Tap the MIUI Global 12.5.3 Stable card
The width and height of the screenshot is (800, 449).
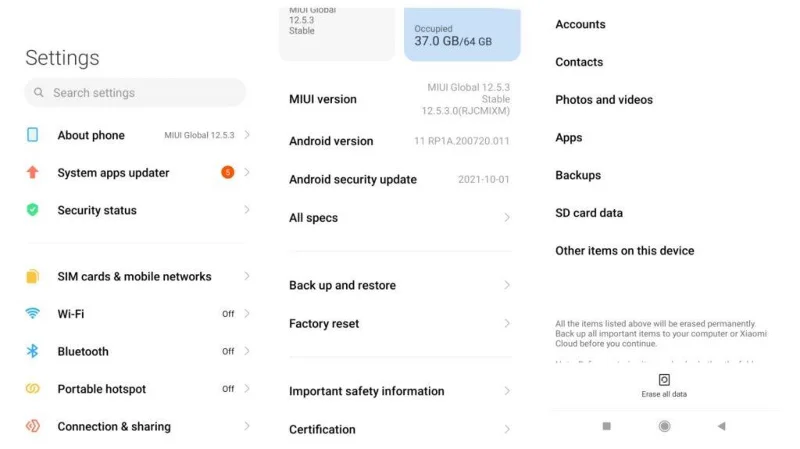pyautogui.click(x=337, y=35)
